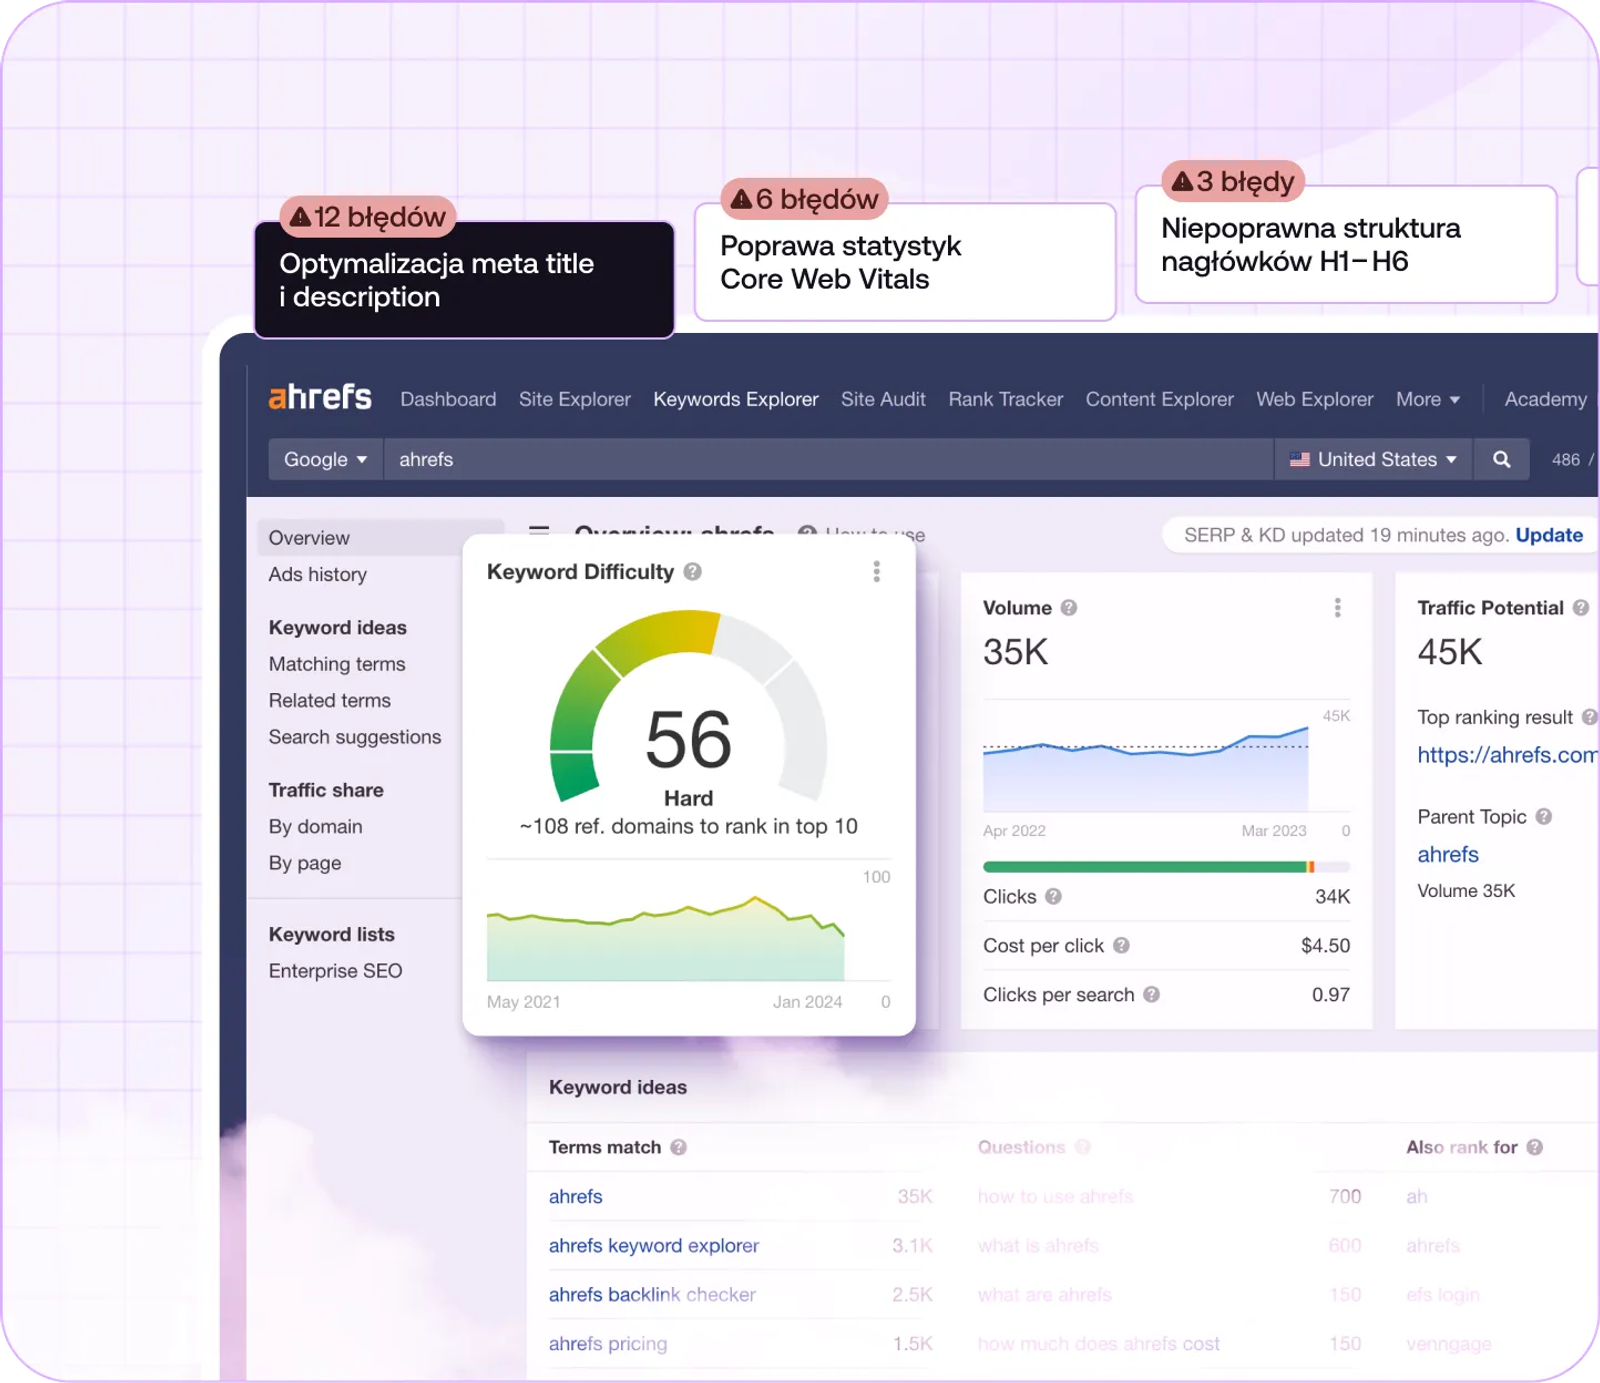Click the keyword search field containing ahrefs
Screen dimensions: 1600x1383
(x=829, y=459)
